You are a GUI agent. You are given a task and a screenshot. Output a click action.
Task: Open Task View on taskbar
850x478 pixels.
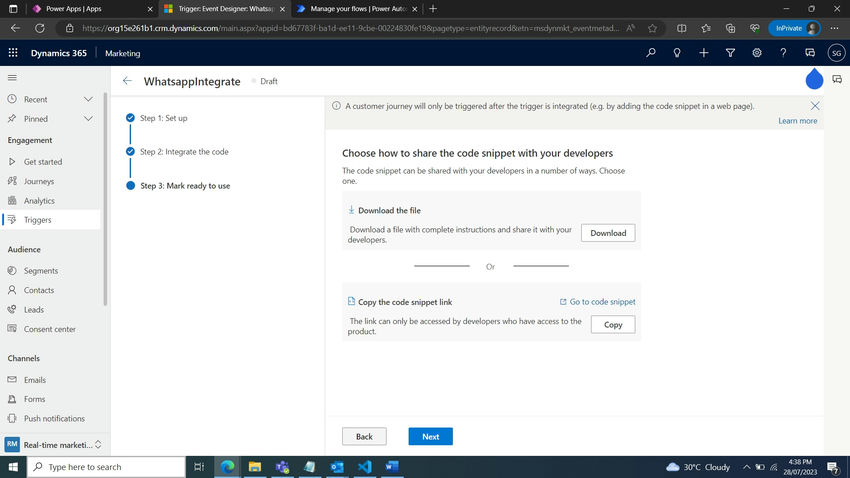coord(199,467)
